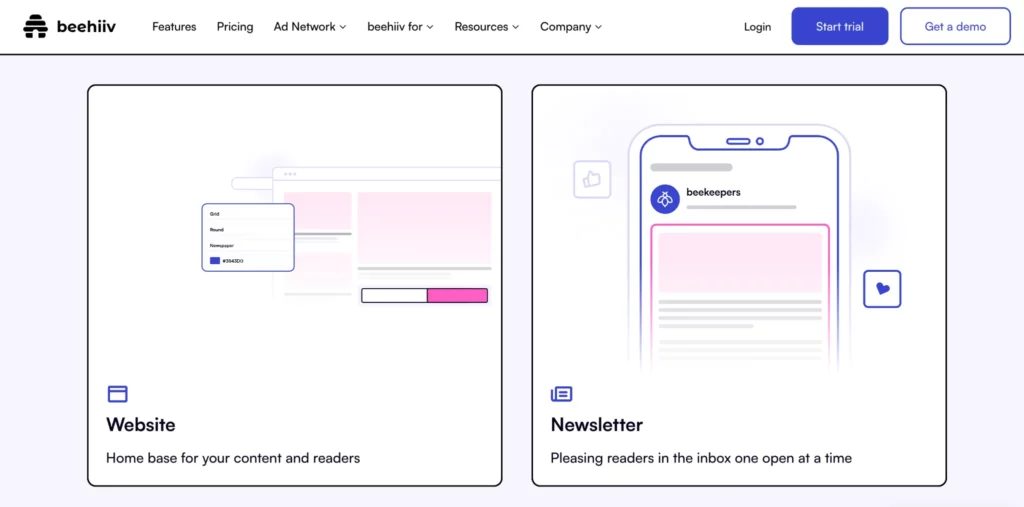Viewport: 1024px width, 507px height.
Task: Click the pink subscribe button in the mockup
Action: [457, 295]
